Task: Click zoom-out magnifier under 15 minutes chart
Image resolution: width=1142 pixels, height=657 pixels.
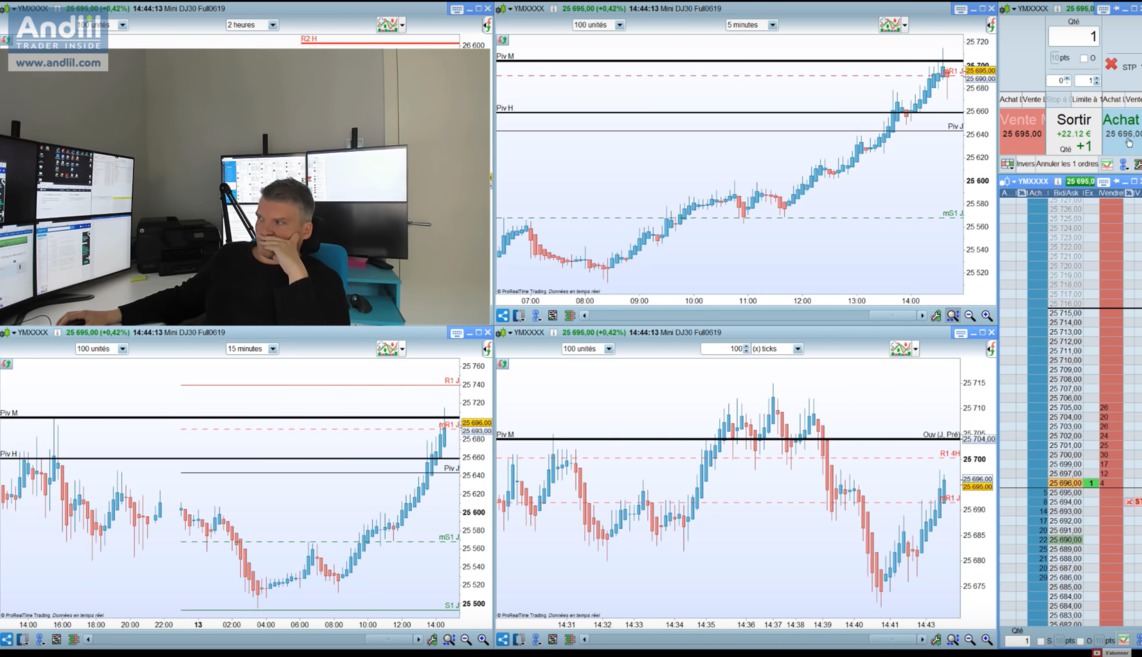Action: (x=466, y=640)
